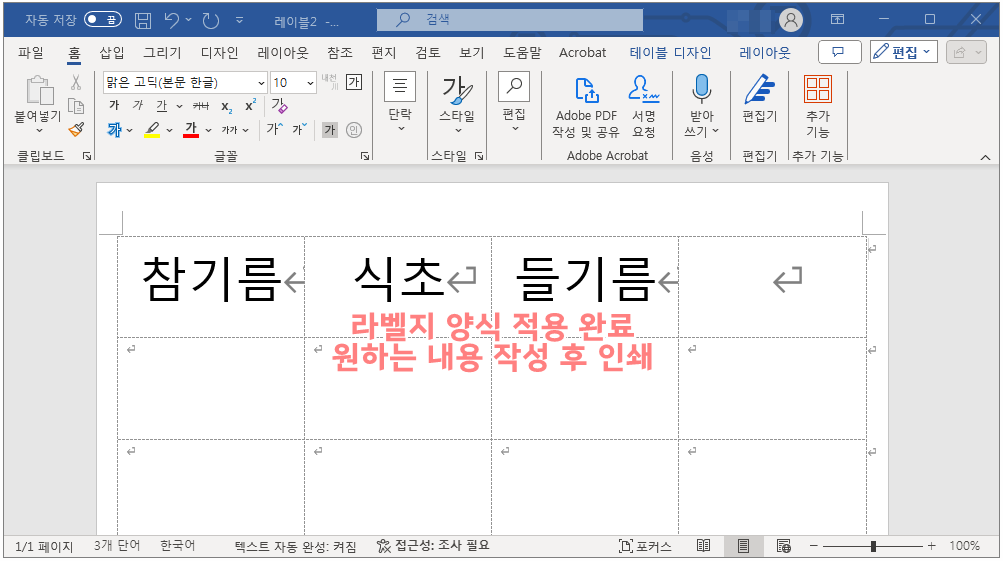Image resolution: width=1003 pixels, height=561 pixels.
Task: Open the 참조 ribbon tab
Action: [340, 52]
